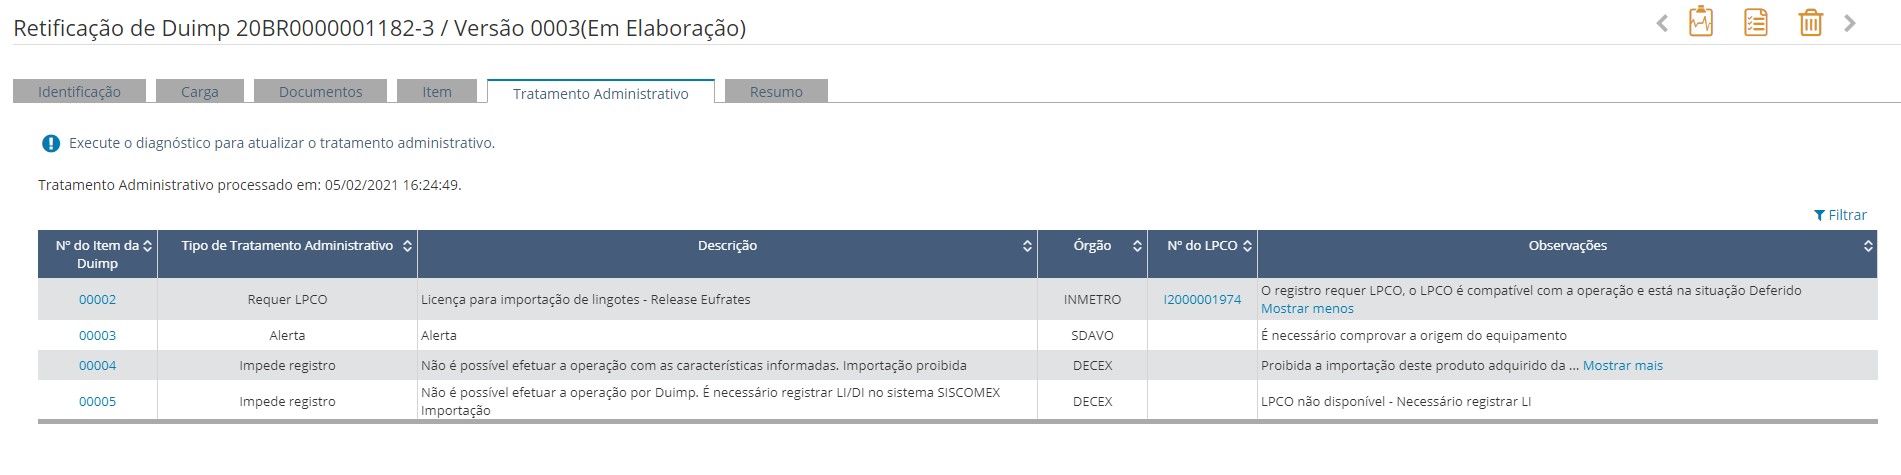Screen dimensions: 1901x475
Task: Delete the Duimp with the trash icon
Action: tap(1810, 22)
